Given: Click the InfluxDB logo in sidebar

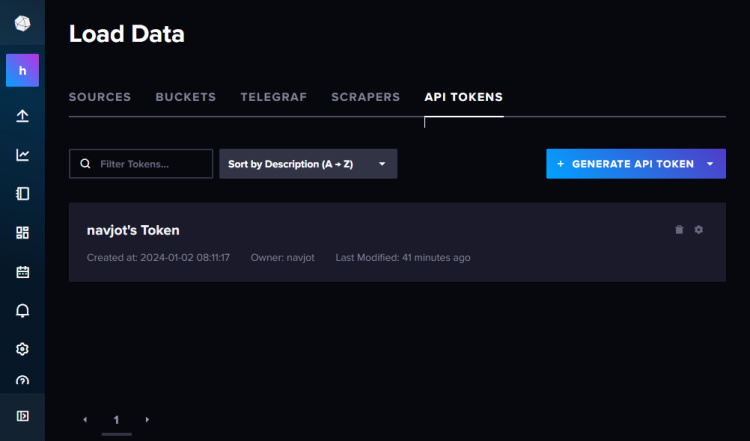Looking at the screenshot, I should click(22, 23).
